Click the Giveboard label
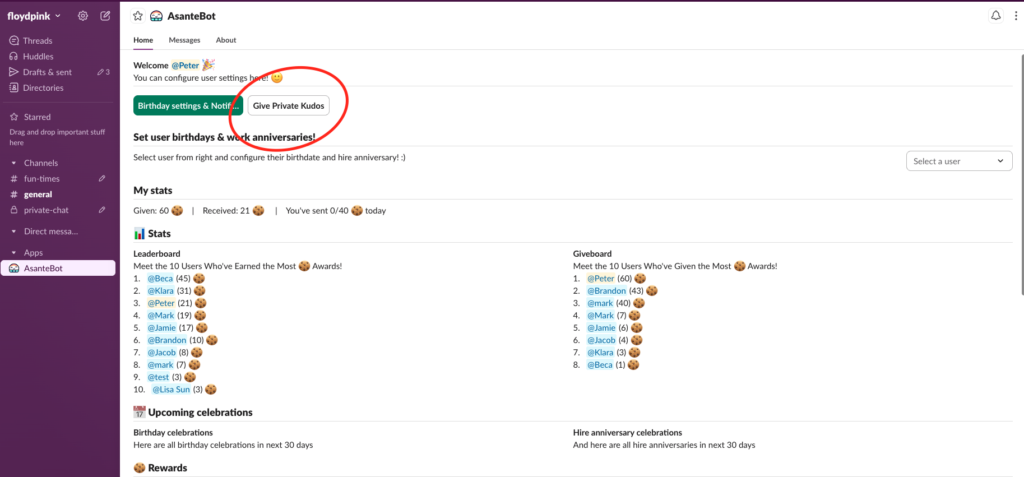Screen dimensions: 1024x477 [x=593, y=254]
